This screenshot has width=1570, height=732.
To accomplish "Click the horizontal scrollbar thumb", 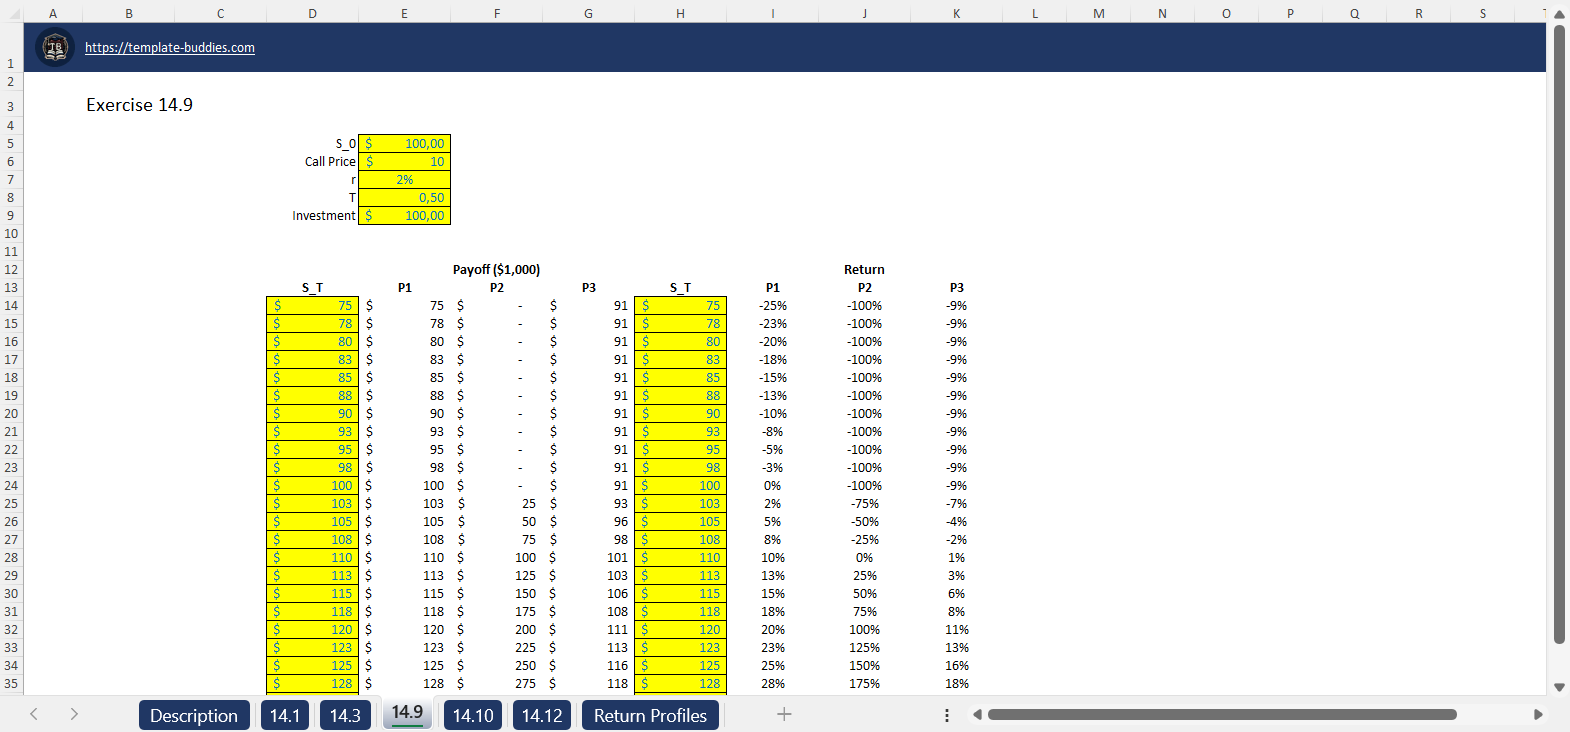I will 1222,714.
